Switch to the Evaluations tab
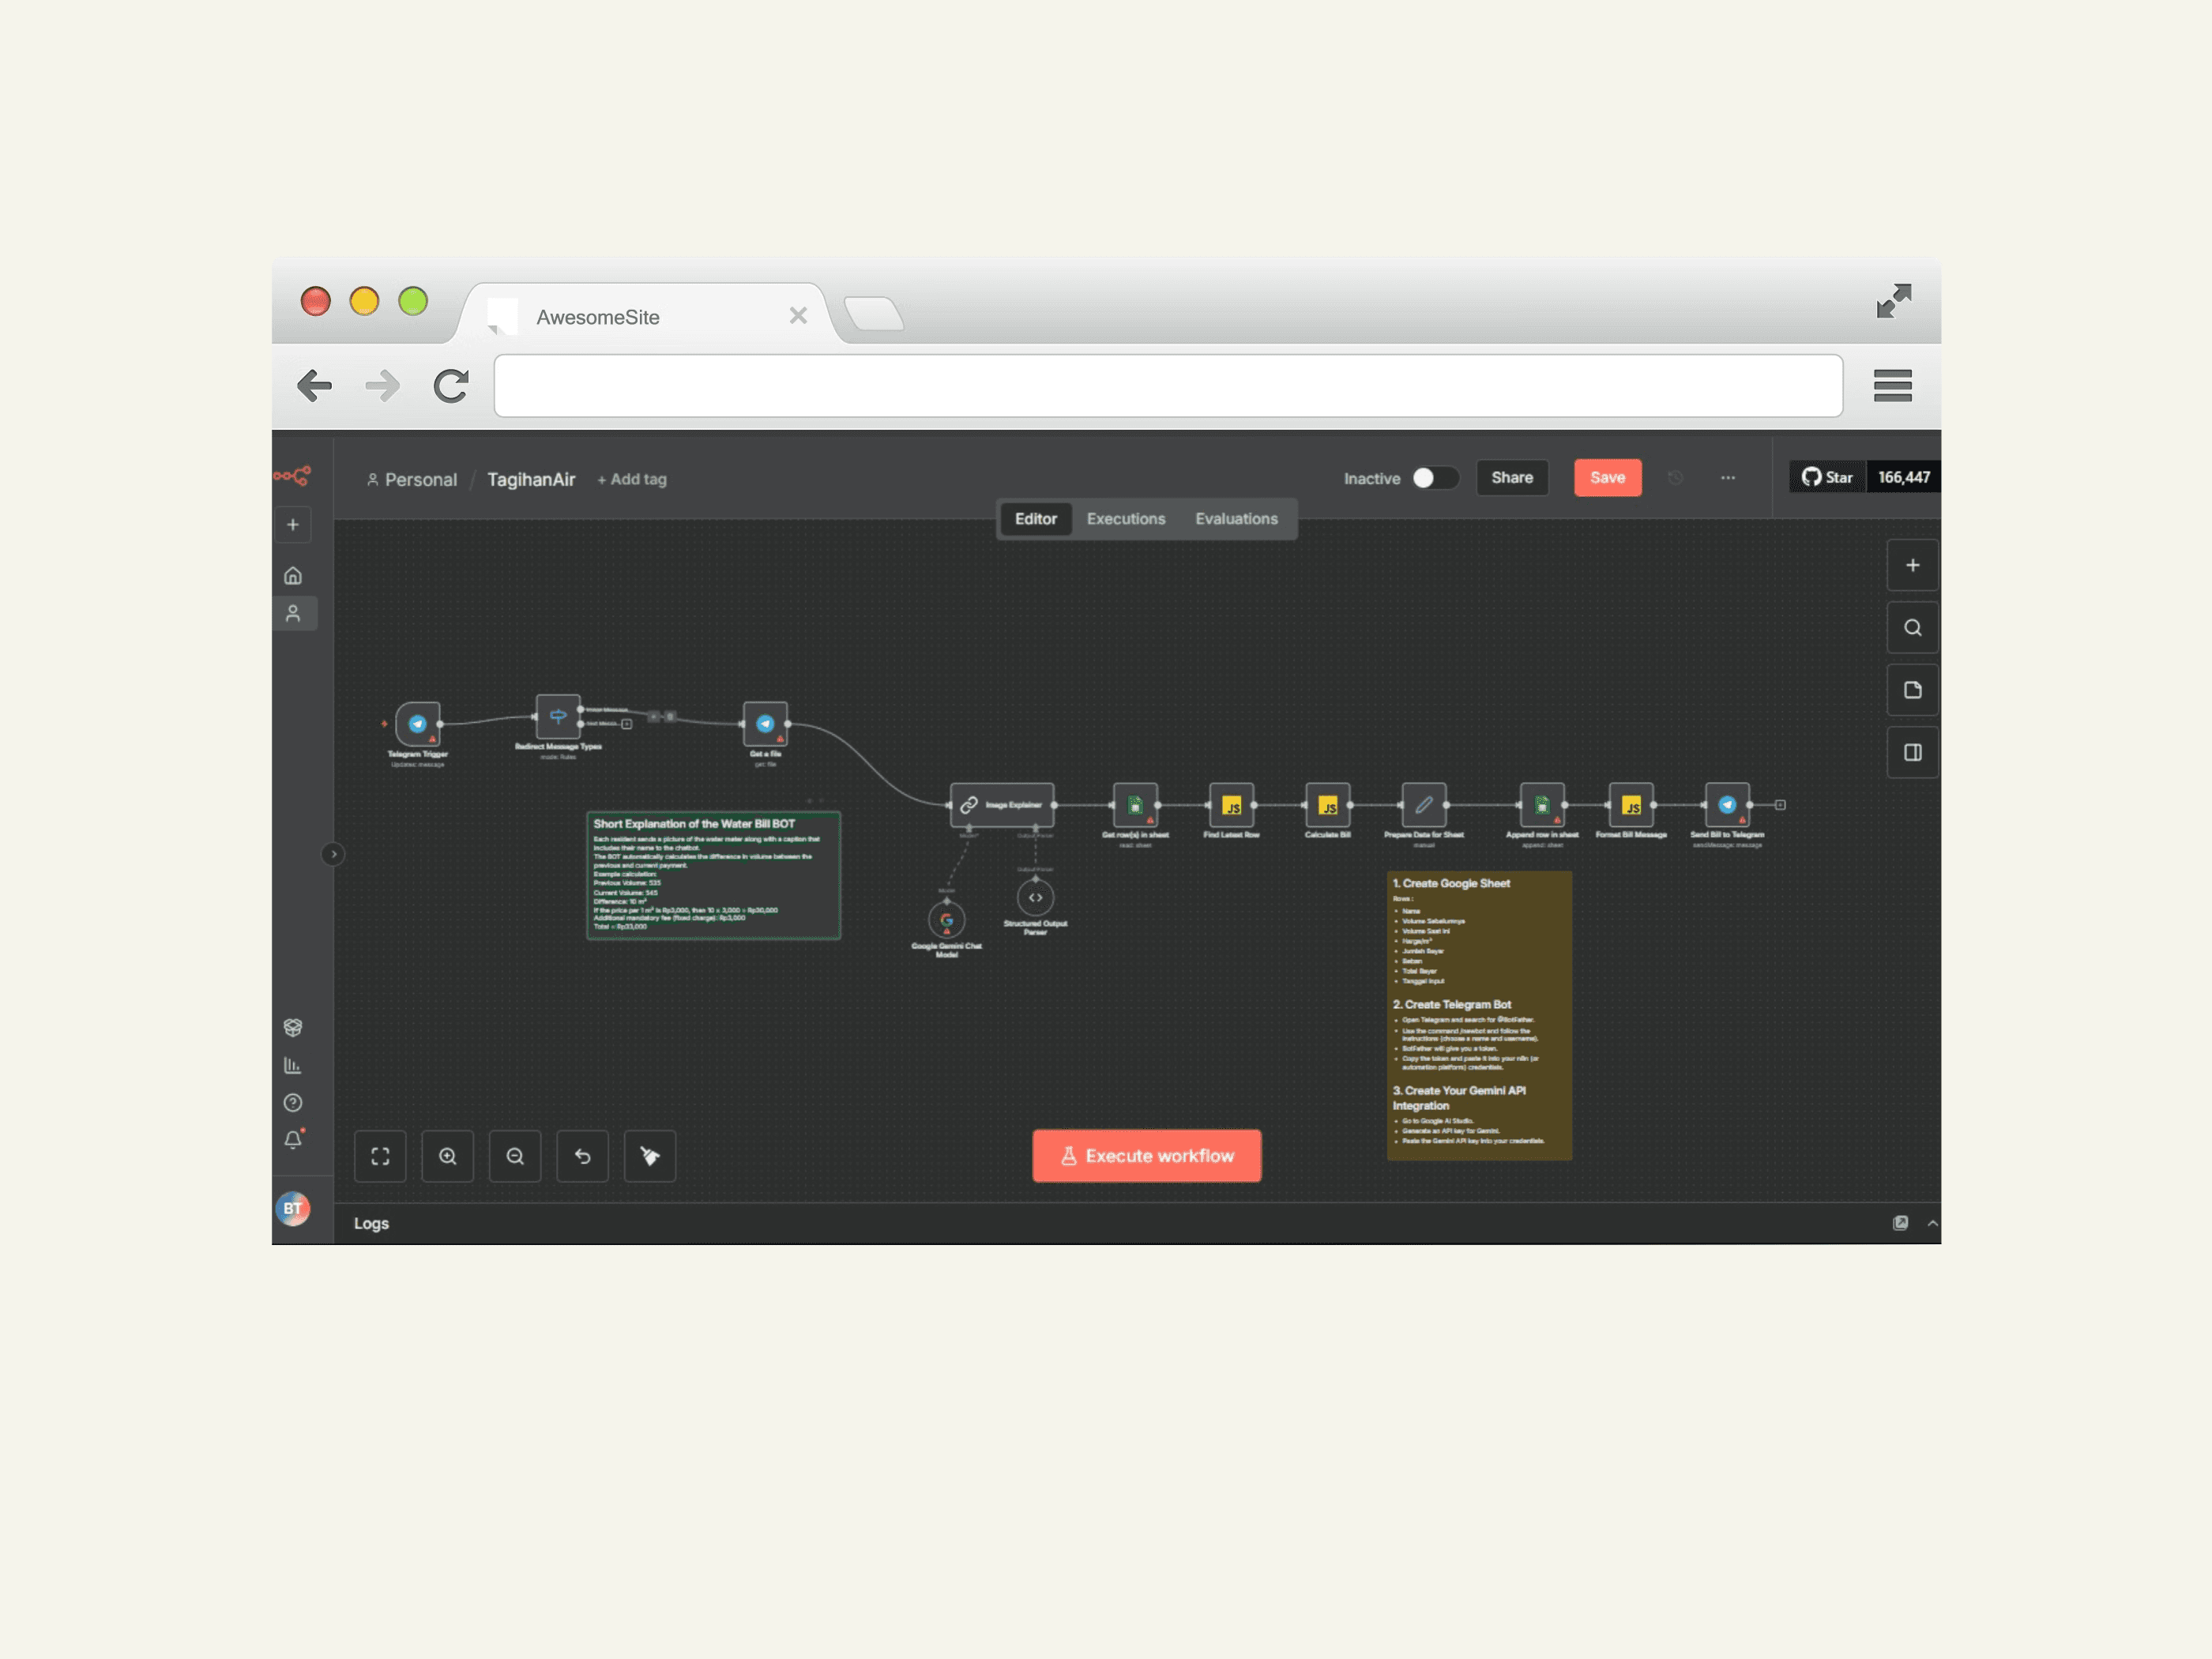This screenshot has width=2212, height=1659. tap(1236, 518)
